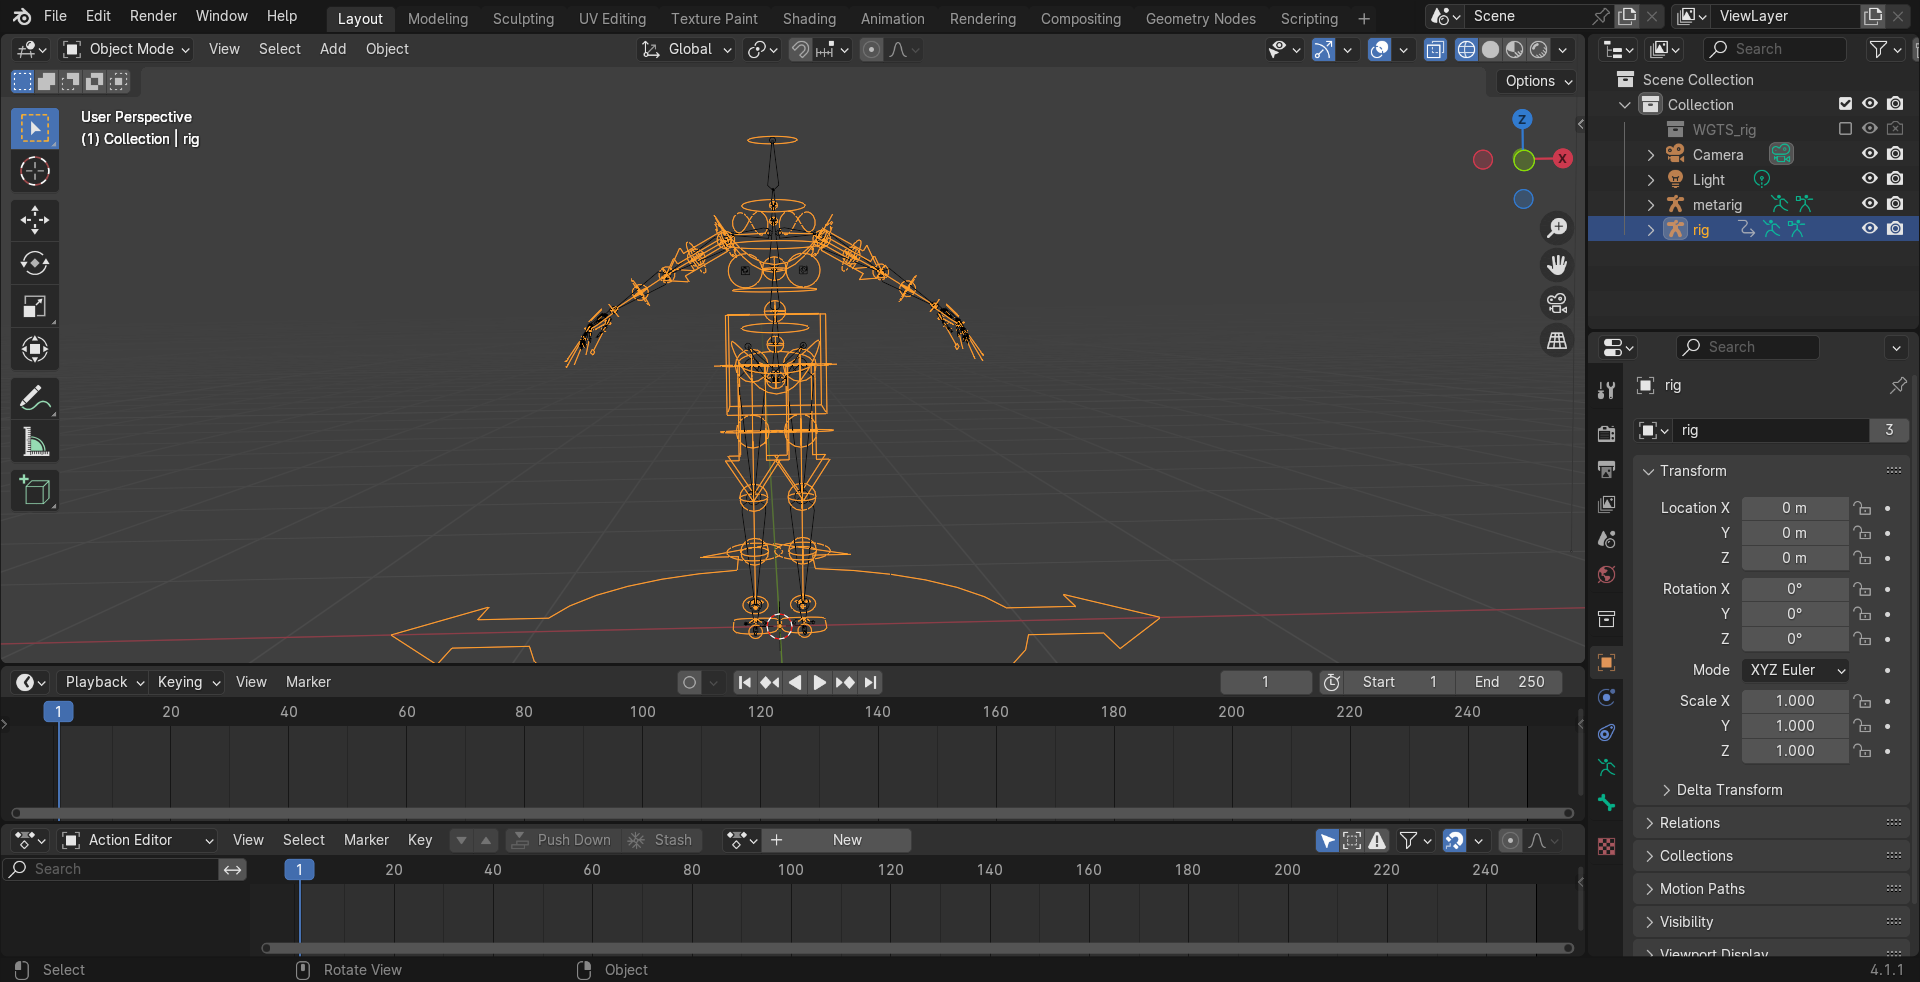Click the pan hand viewport gizmo

tap(1557, 265)
